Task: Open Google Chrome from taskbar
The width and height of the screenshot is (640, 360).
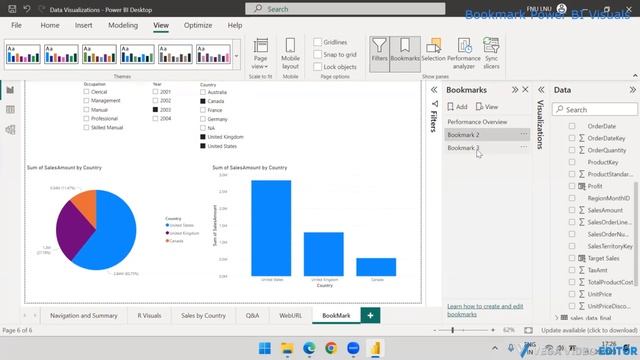Action: [331, 348]
